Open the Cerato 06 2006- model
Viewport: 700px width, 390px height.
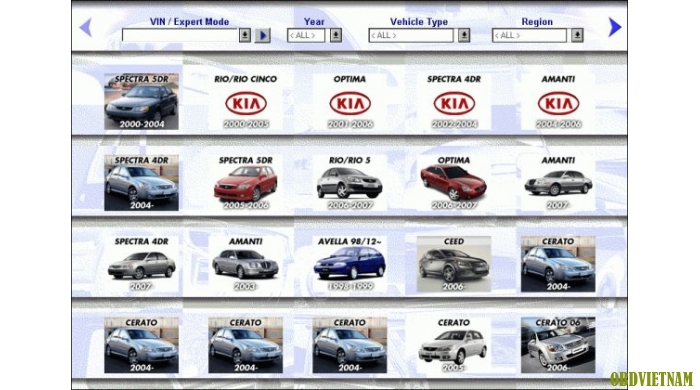click(558, 345)
